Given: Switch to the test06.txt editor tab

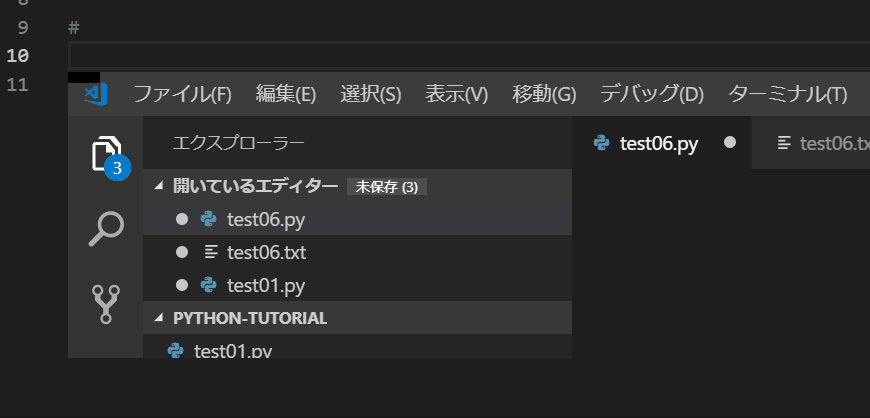Looking at the screenshot, I should pyautogui.click(x=811, y=143).
